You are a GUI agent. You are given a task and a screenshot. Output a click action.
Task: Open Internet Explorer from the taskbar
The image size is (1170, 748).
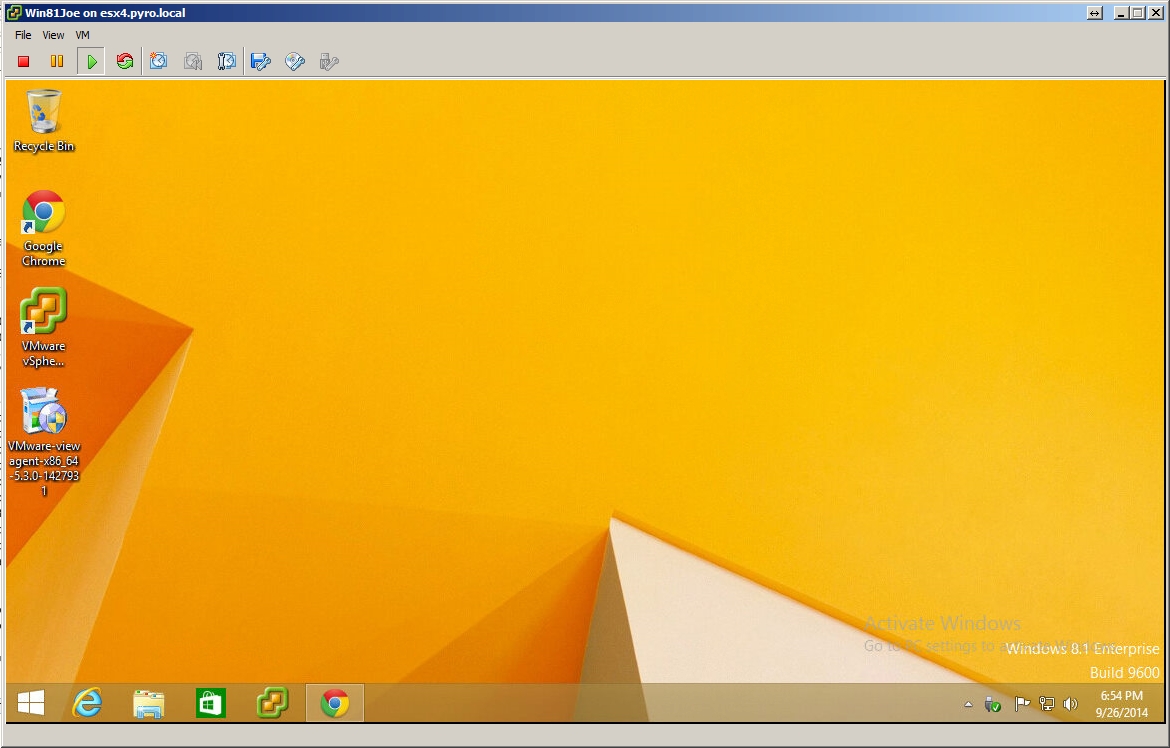click(88, 703)
